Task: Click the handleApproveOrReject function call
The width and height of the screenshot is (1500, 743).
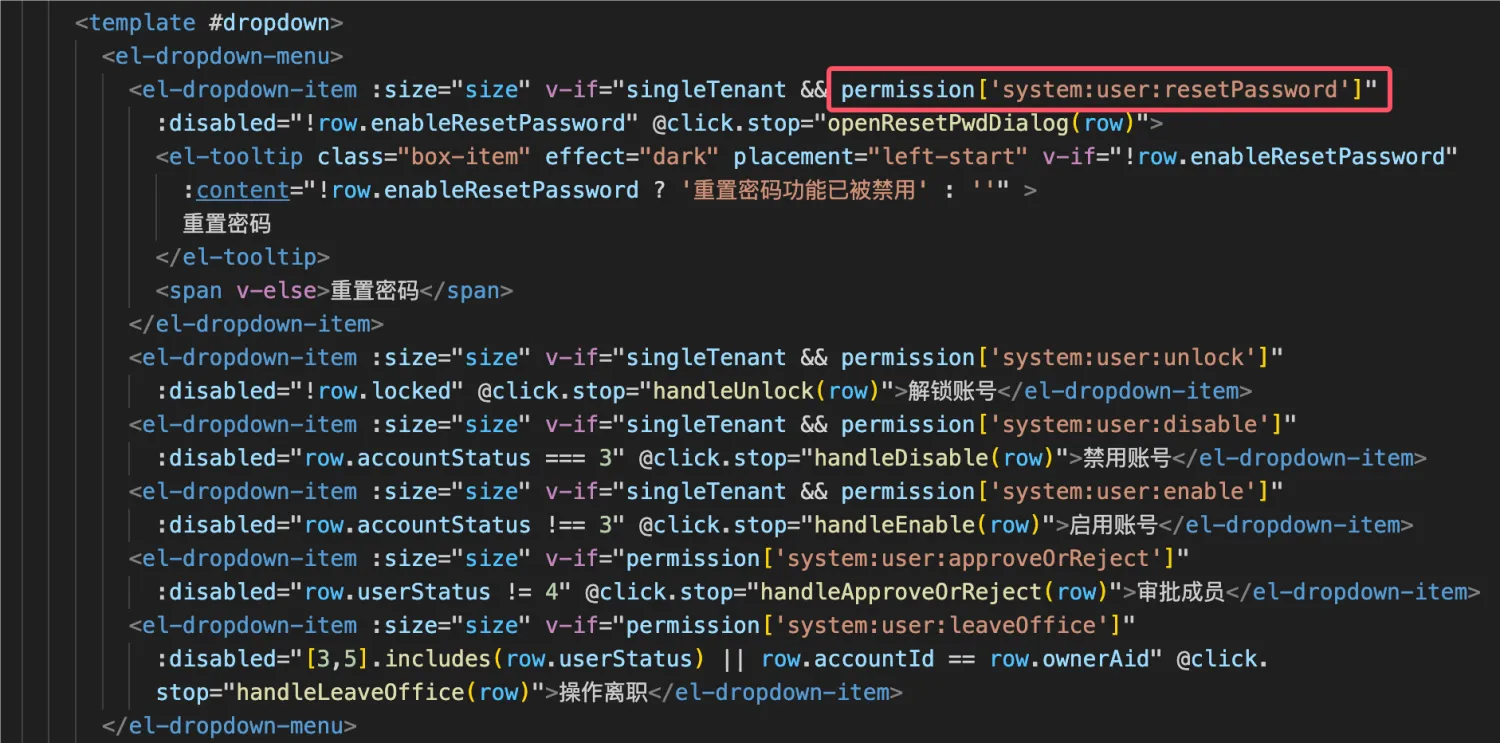Action: 934,592
